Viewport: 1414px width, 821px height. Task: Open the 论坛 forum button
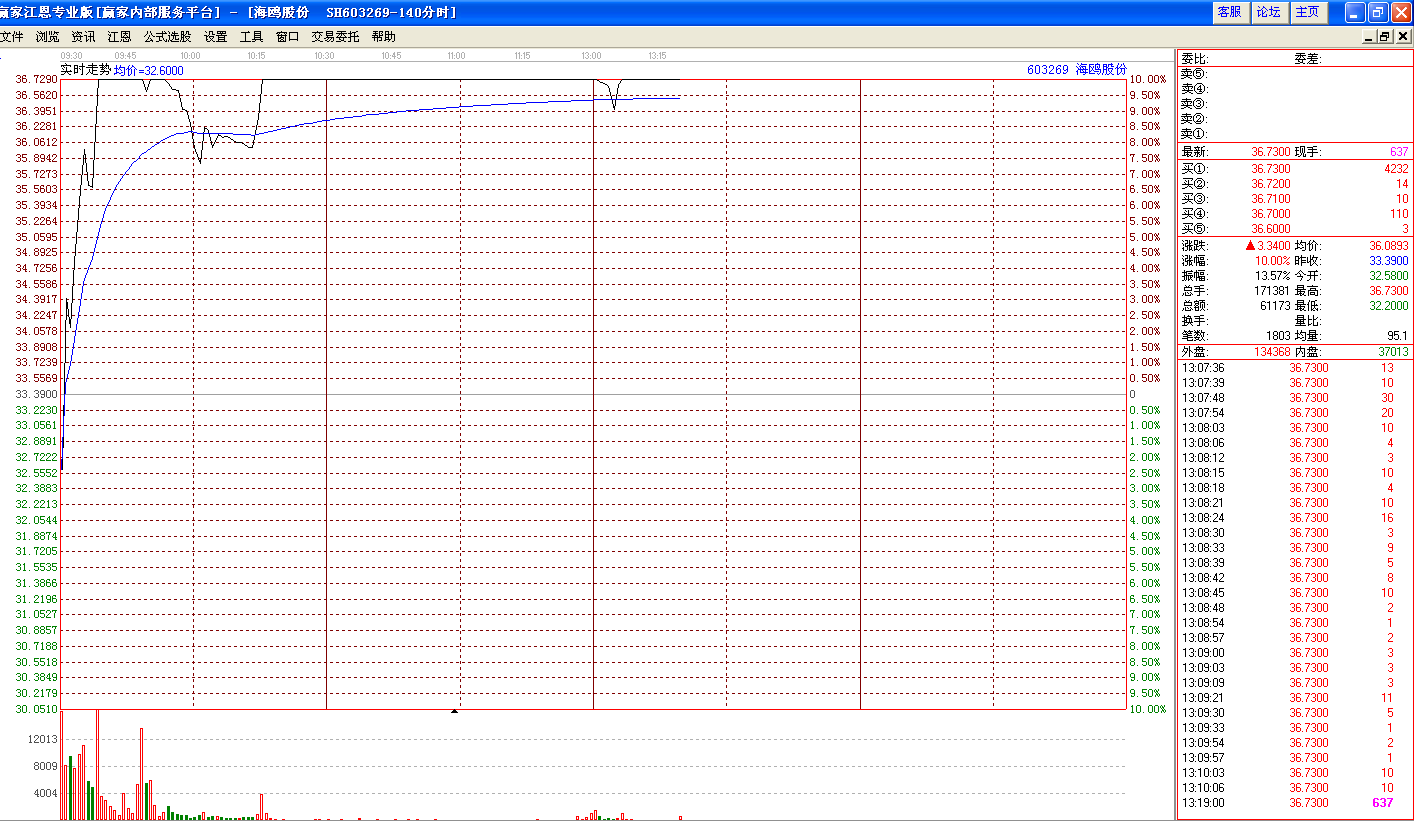click(x=1268, y=12)
